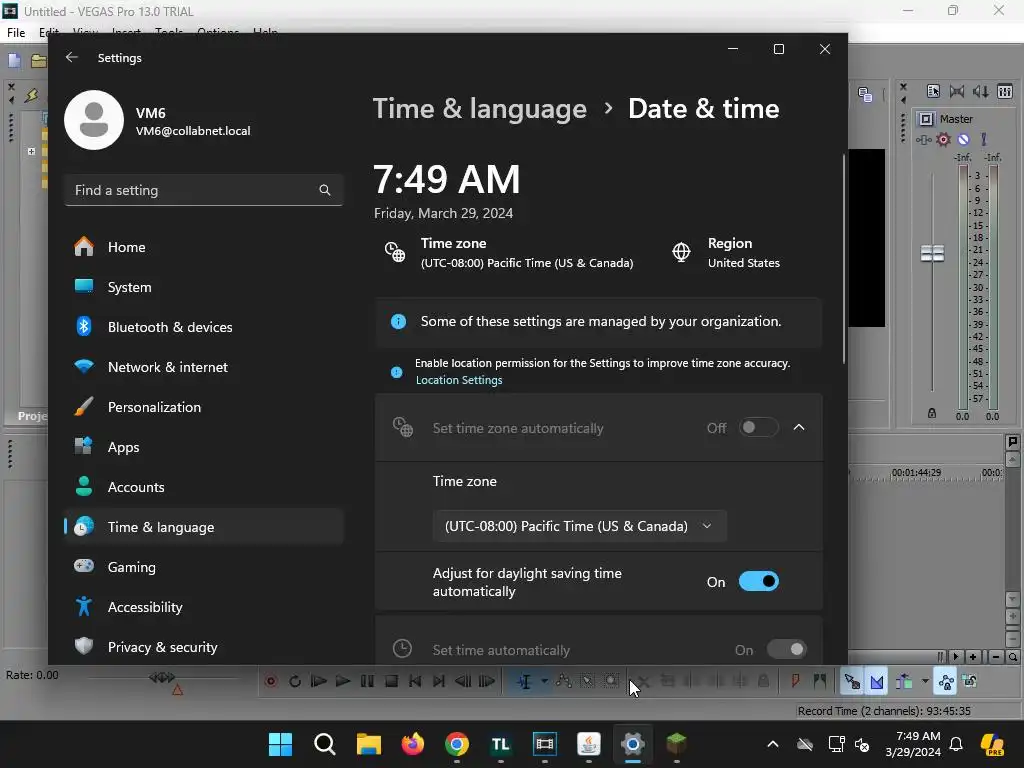Toggle the Master fader lock icon
This screenshot has height=768, width=1024.
coord(932,413)
